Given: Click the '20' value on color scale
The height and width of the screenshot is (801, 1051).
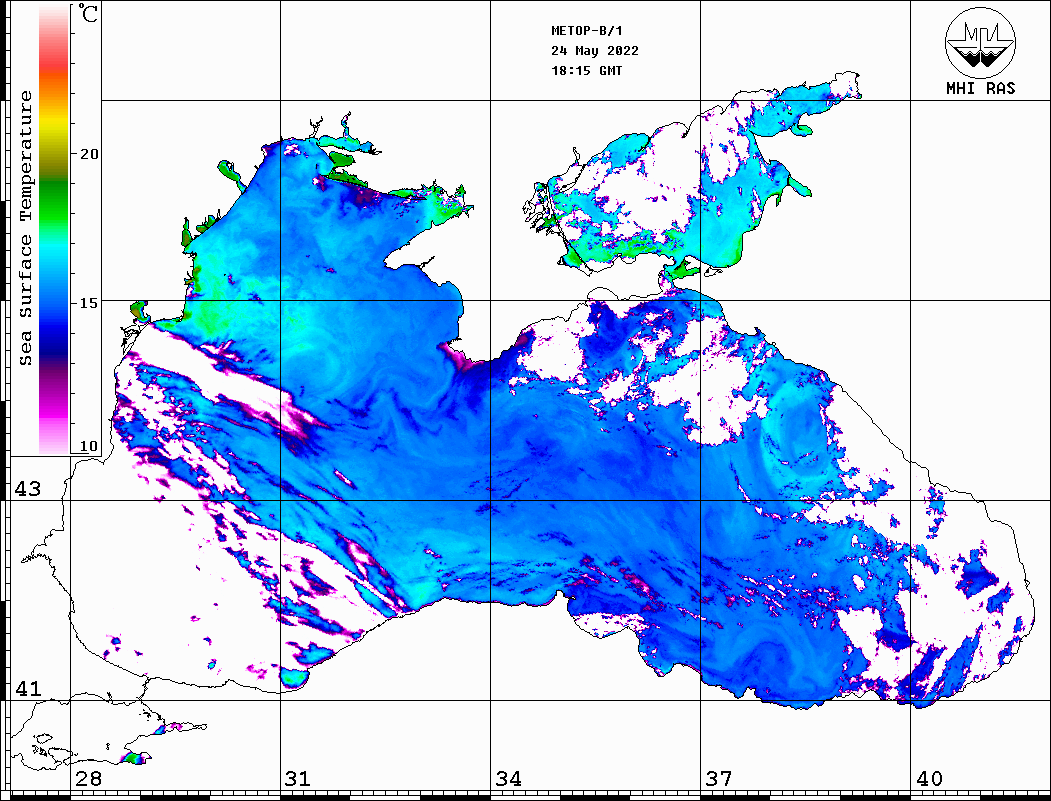Looking at the screenshot, I should tap(89, 154).
